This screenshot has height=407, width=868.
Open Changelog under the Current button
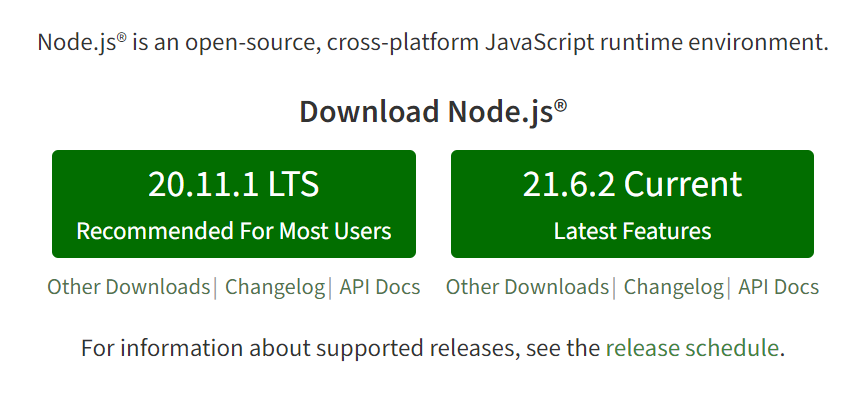tap(673, 287)
